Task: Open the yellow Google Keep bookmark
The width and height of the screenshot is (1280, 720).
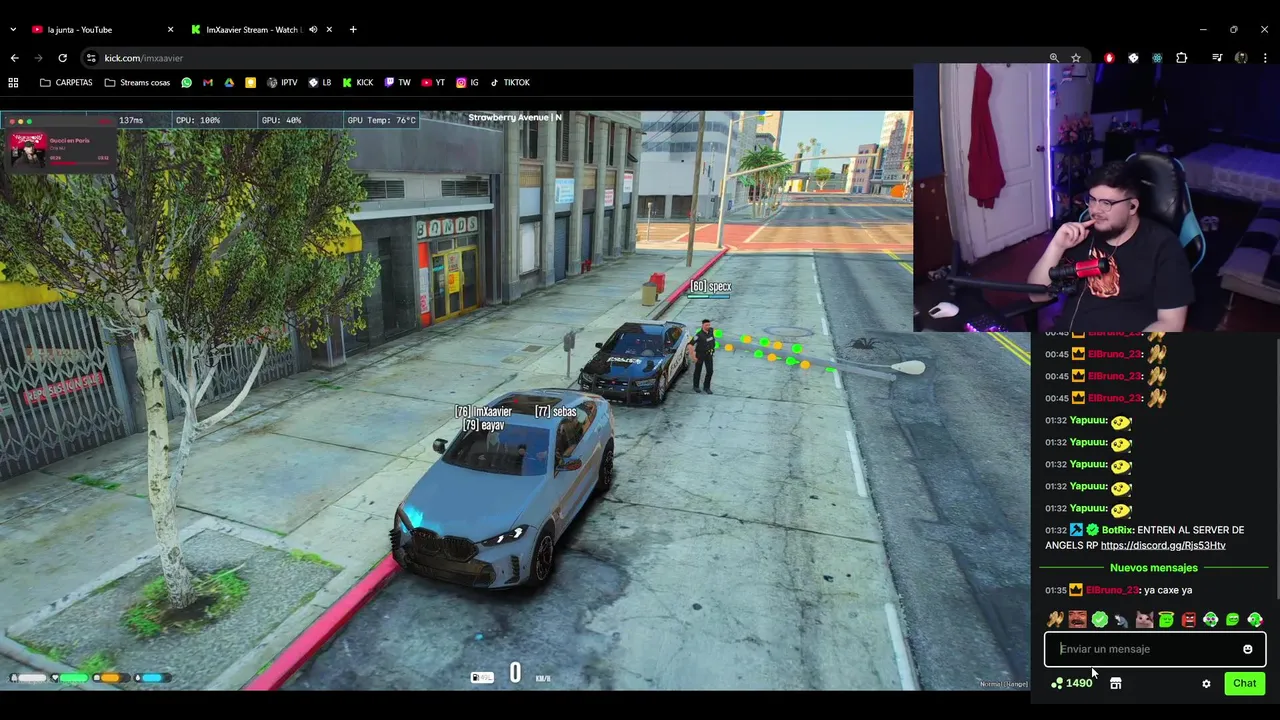Action: (250, 83)
